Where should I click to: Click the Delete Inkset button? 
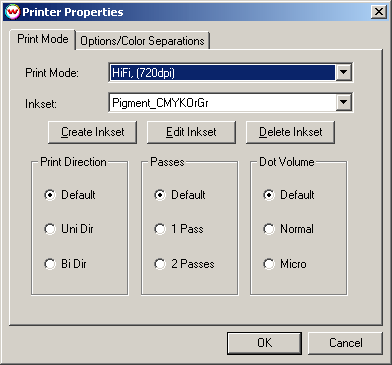pyautogui.click(x=290, y=132)
